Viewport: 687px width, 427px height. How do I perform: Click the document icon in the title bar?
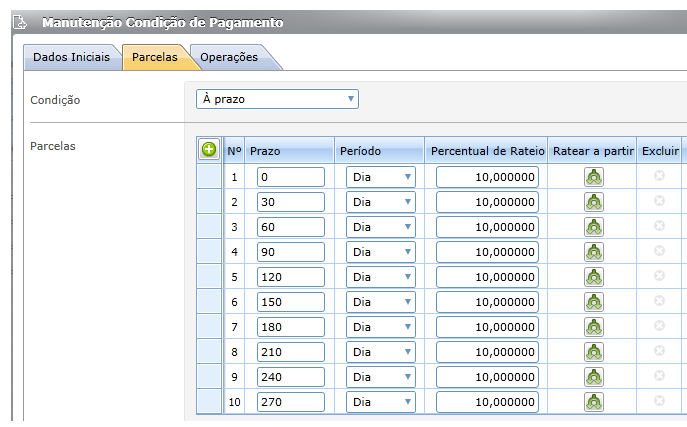point(20,22)
